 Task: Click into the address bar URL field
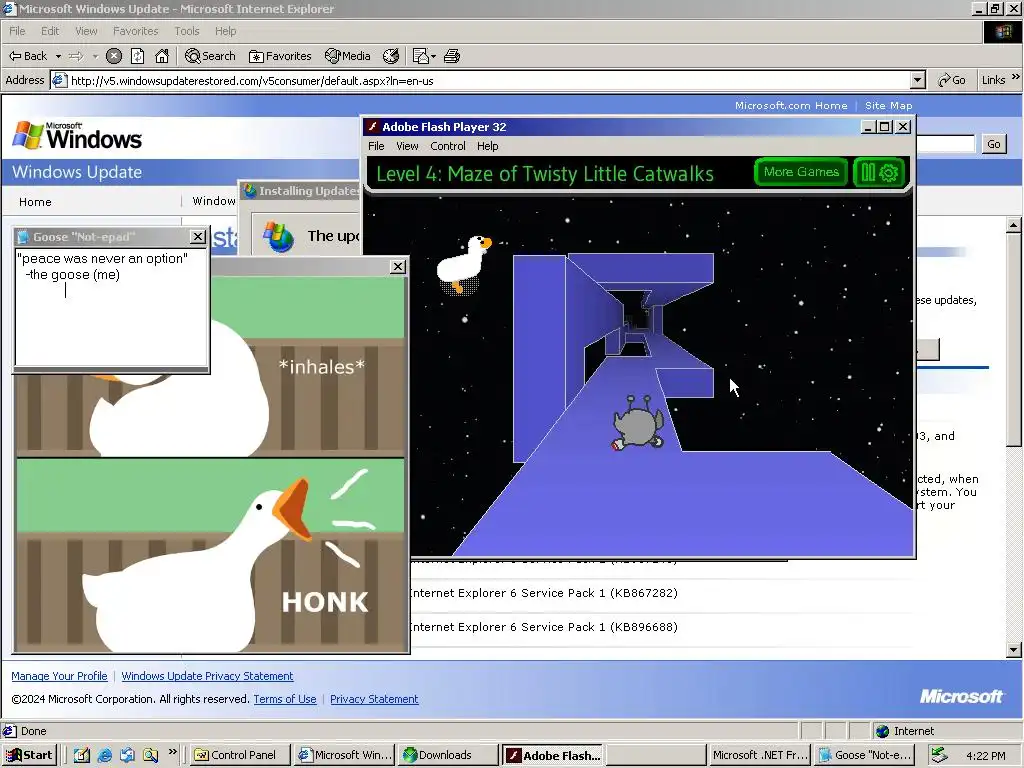[x=480, y=80]
